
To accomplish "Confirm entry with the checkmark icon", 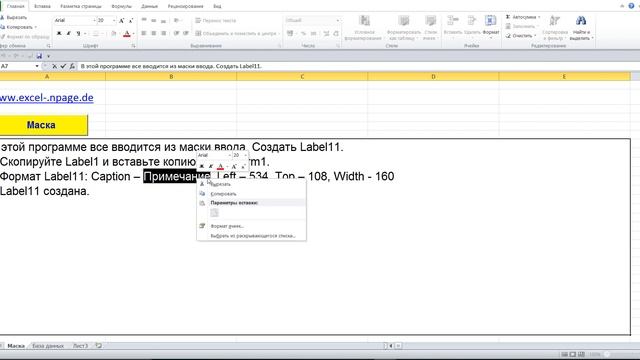I will pyautogui.click(x=63, y=66).
